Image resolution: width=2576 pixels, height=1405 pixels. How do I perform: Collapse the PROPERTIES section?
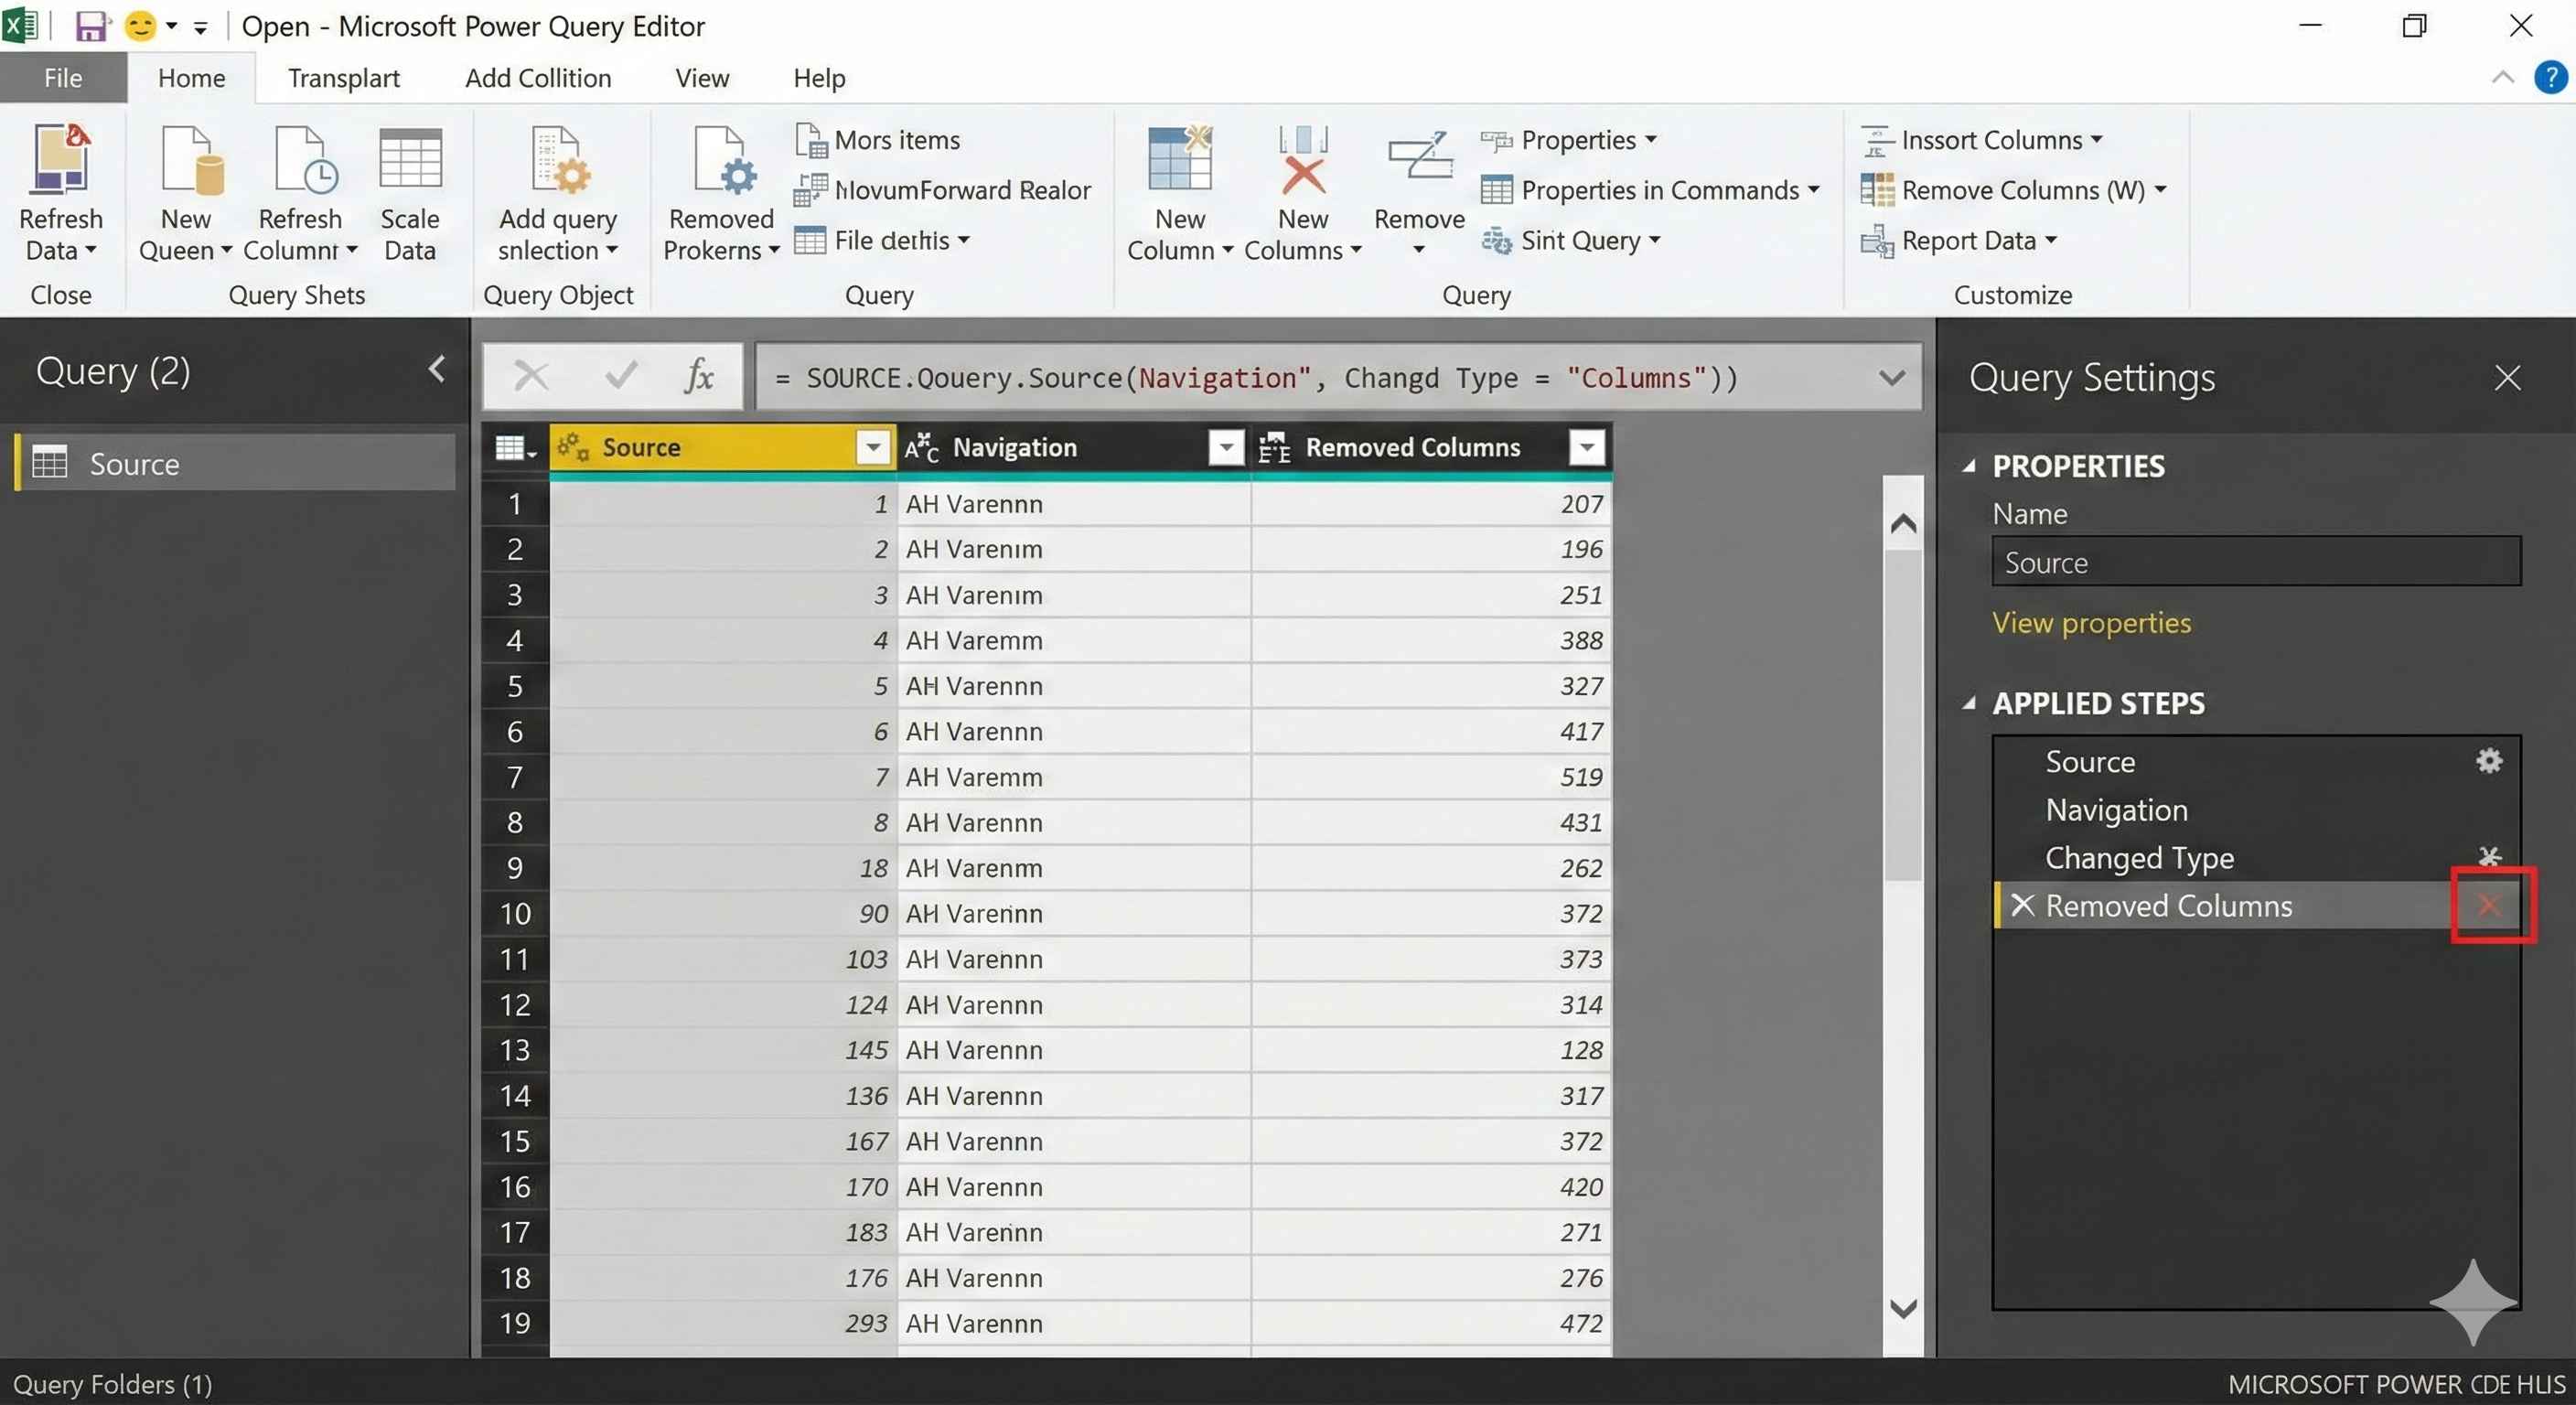point(1969,465)
